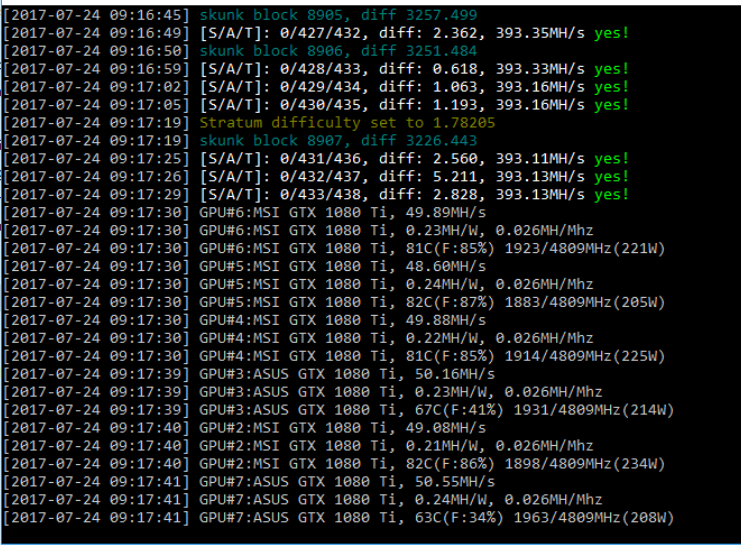This screenshot has width=741, height=560.
Task: Click the 'skunk block 8907, diff 3226.443' line
Action: click(x=338, y=141)
